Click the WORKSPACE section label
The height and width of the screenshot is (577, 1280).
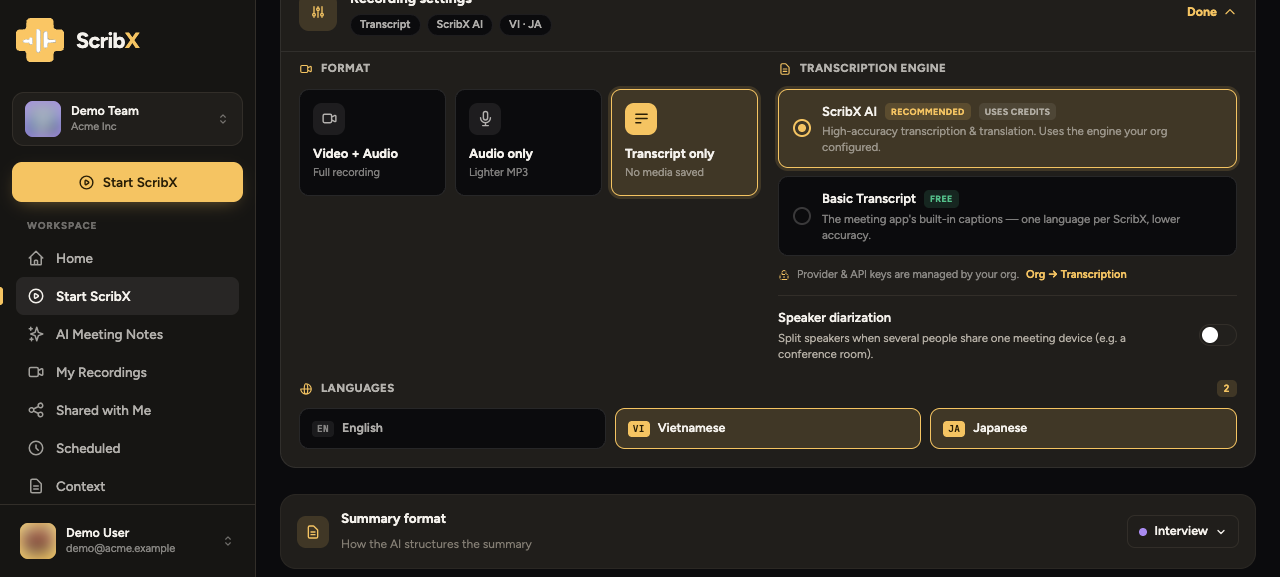pyautogui.click(x=62, y=226)
